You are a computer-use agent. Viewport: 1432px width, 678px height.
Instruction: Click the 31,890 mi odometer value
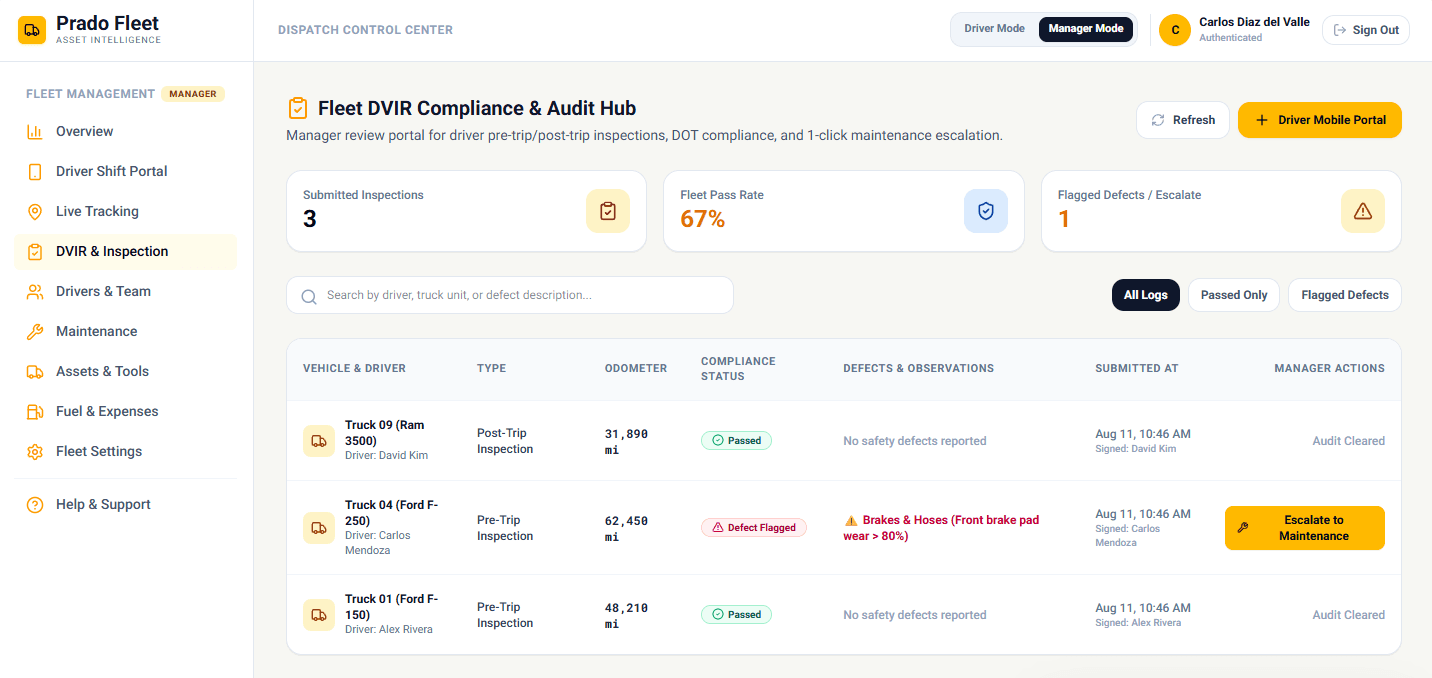pos(627,442)
